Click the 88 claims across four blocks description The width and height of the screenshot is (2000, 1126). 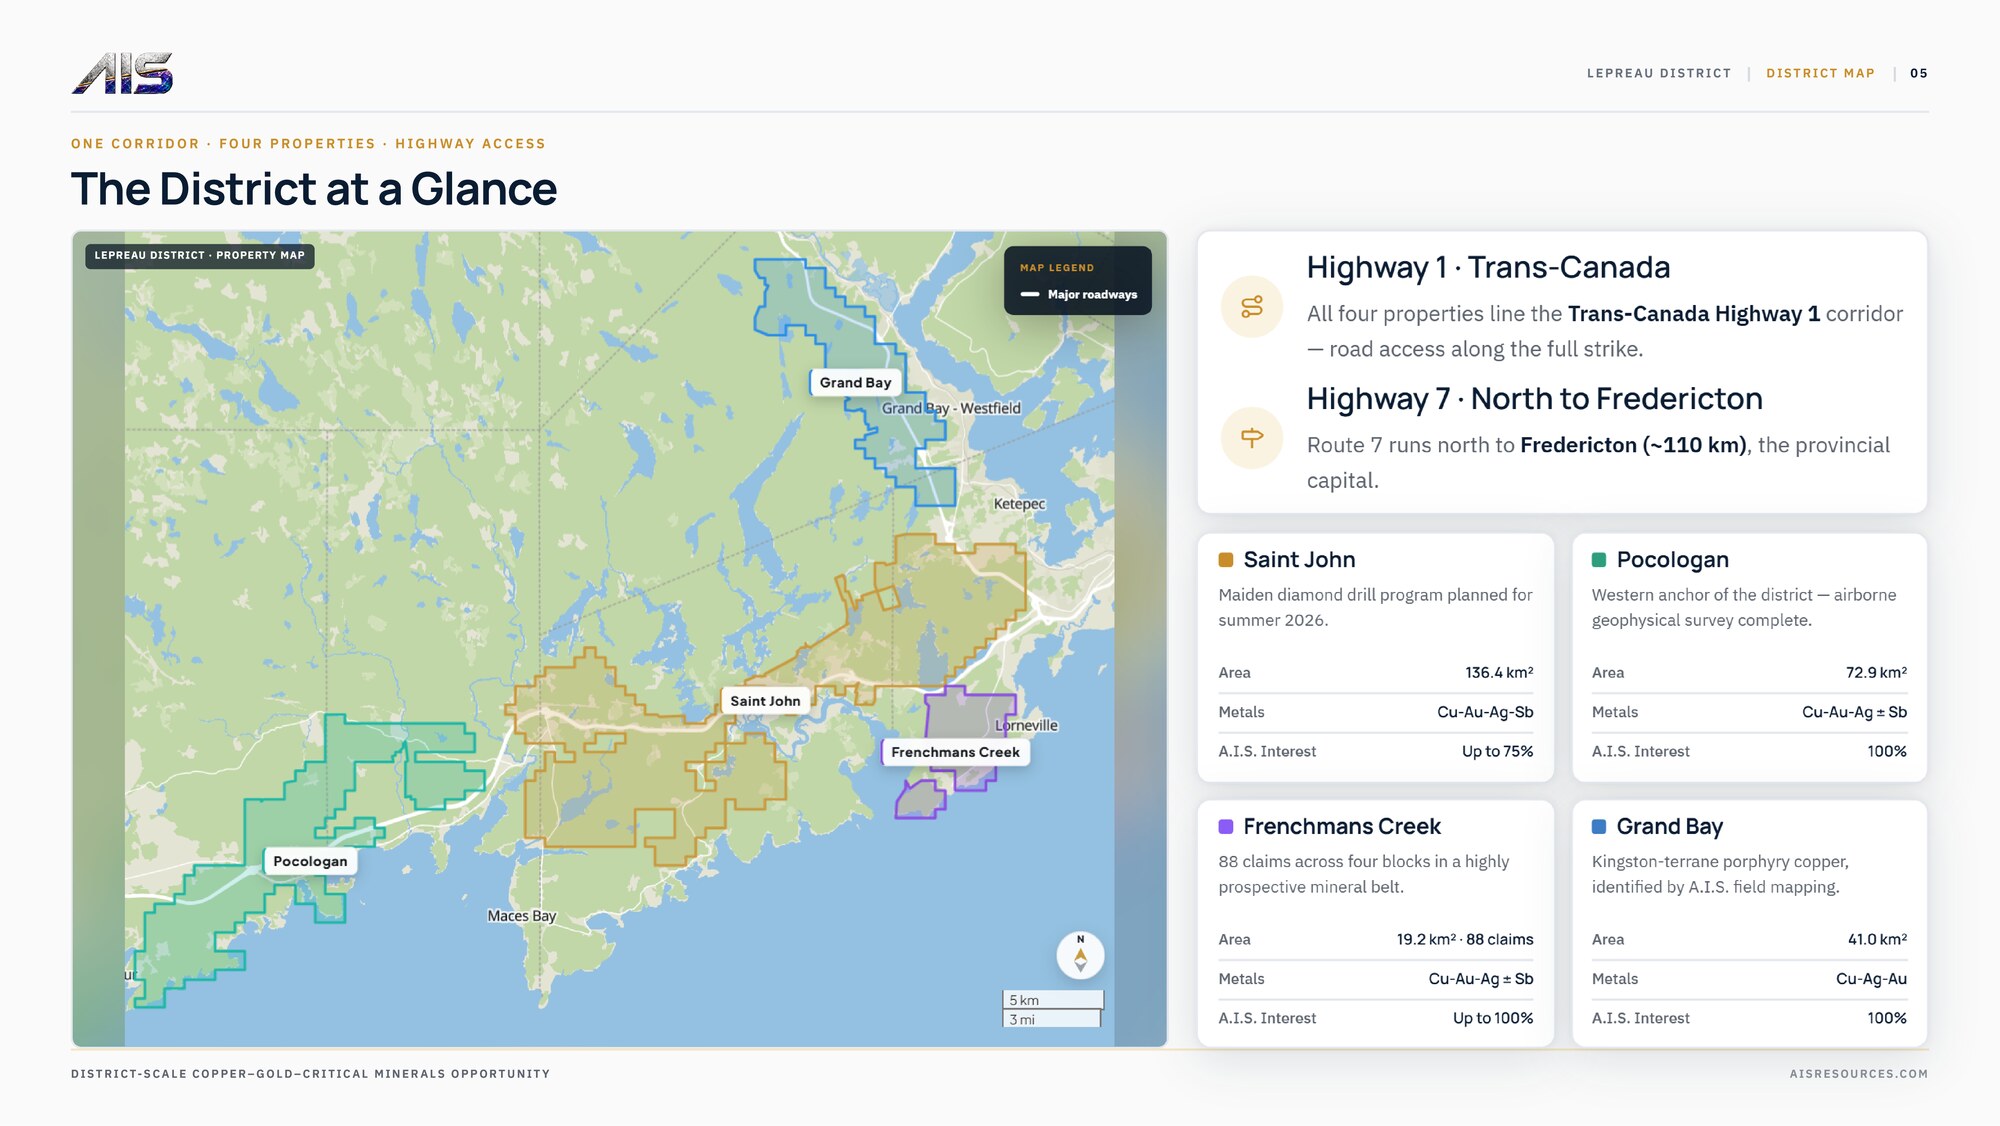point(1363,874)
